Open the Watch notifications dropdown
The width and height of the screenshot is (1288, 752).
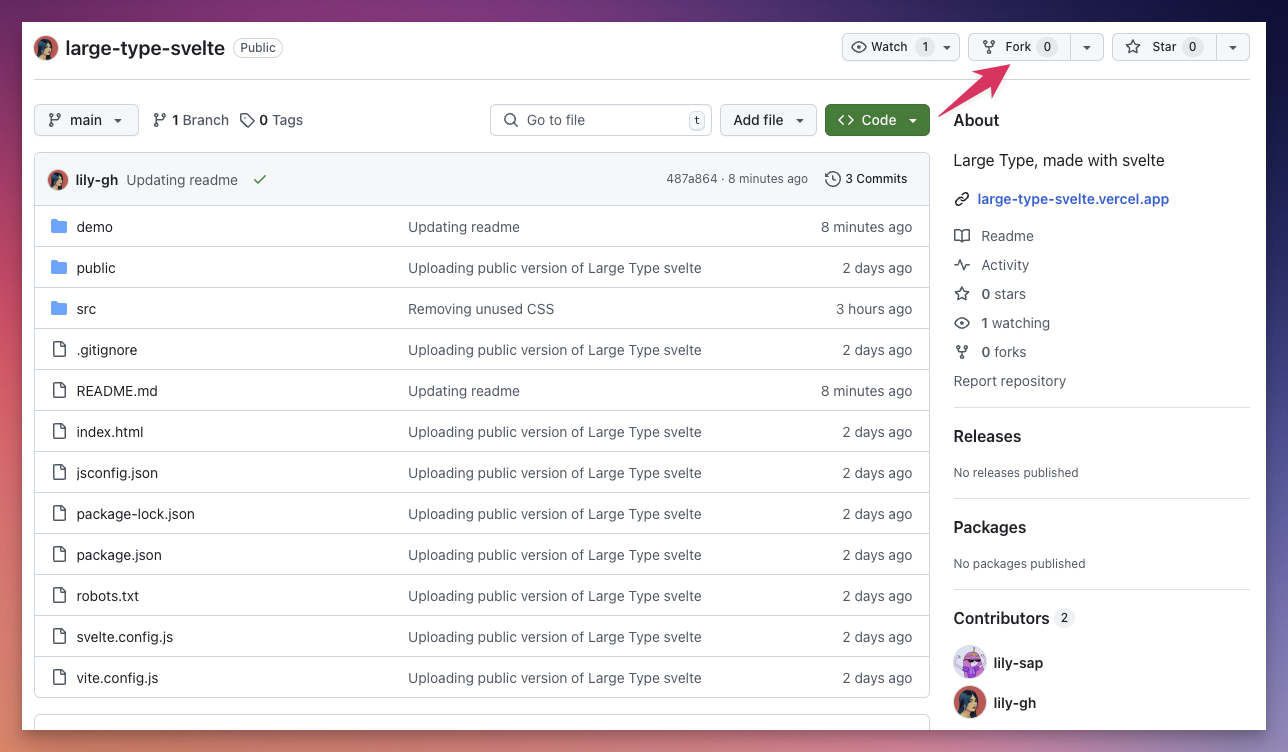click(x=901, y=47)
